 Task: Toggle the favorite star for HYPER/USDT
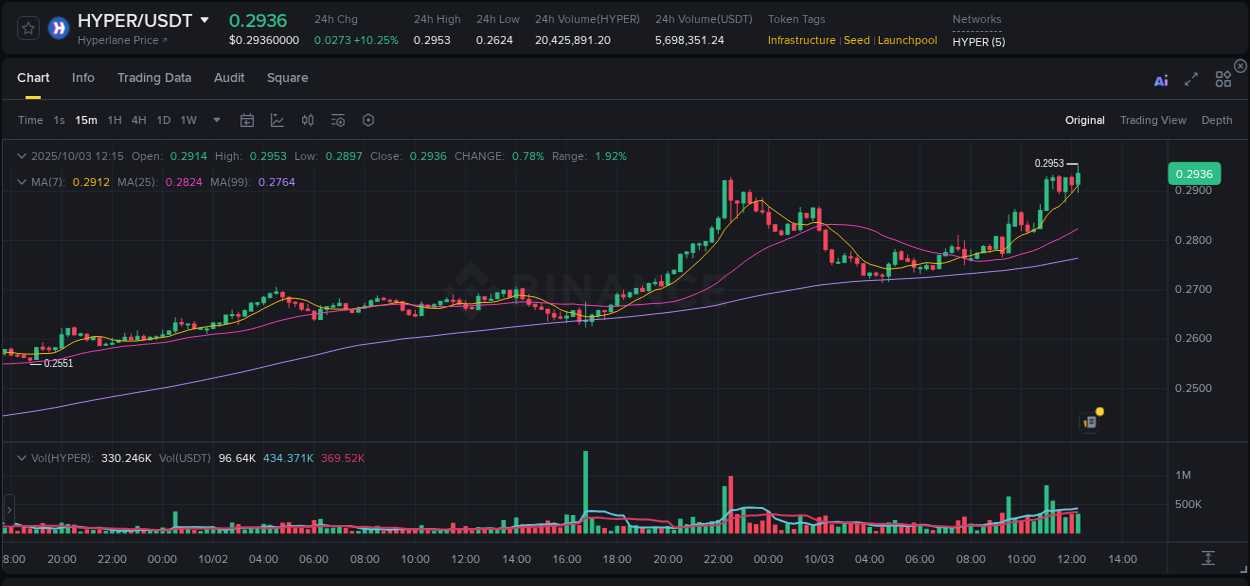pos(27,27)
